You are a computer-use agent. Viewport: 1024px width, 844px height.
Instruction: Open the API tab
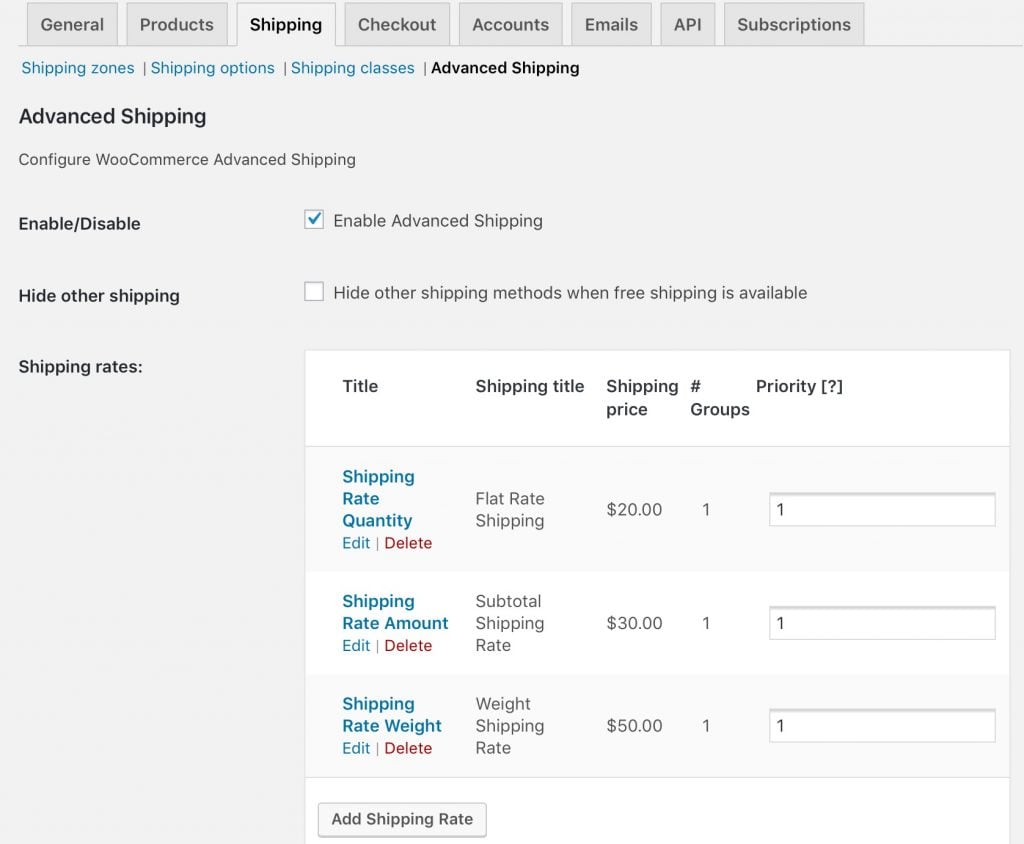click(x=687, y=25)
